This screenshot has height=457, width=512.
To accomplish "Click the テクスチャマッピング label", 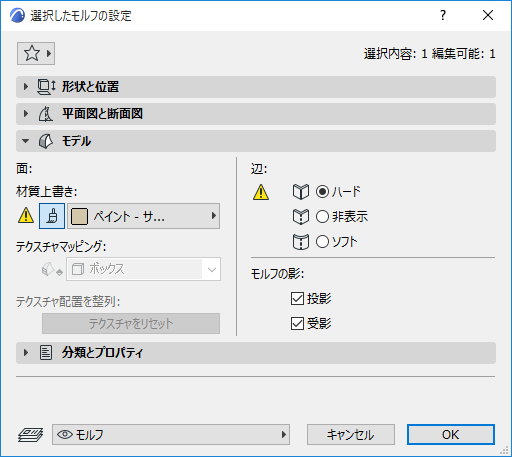I will [x=61, y=247].
